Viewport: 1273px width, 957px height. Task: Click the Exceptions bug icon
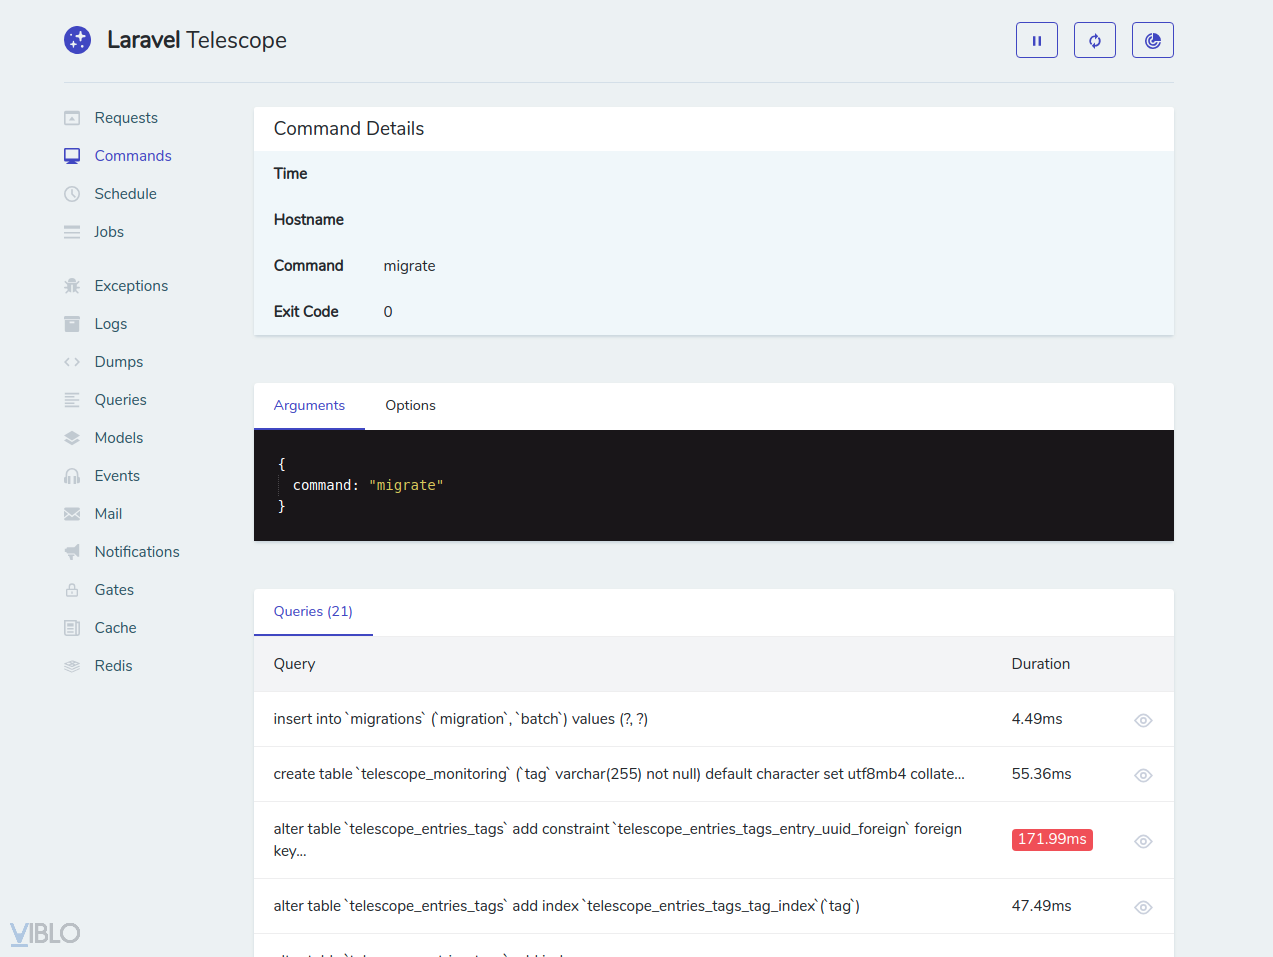[x=72, y=286]
